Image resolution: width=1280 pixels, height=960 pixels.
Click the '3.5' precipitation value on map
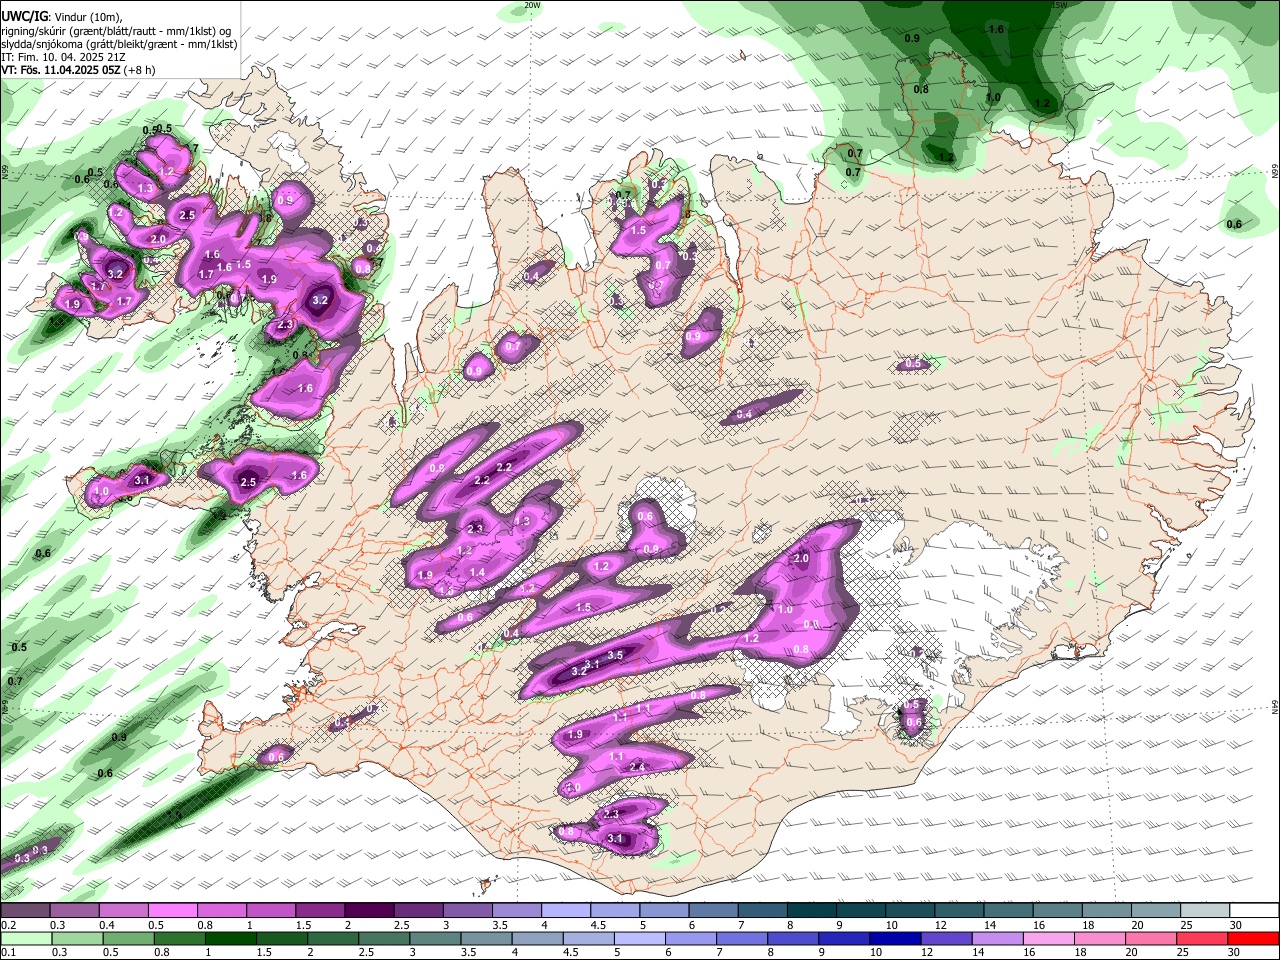point(616,655)
